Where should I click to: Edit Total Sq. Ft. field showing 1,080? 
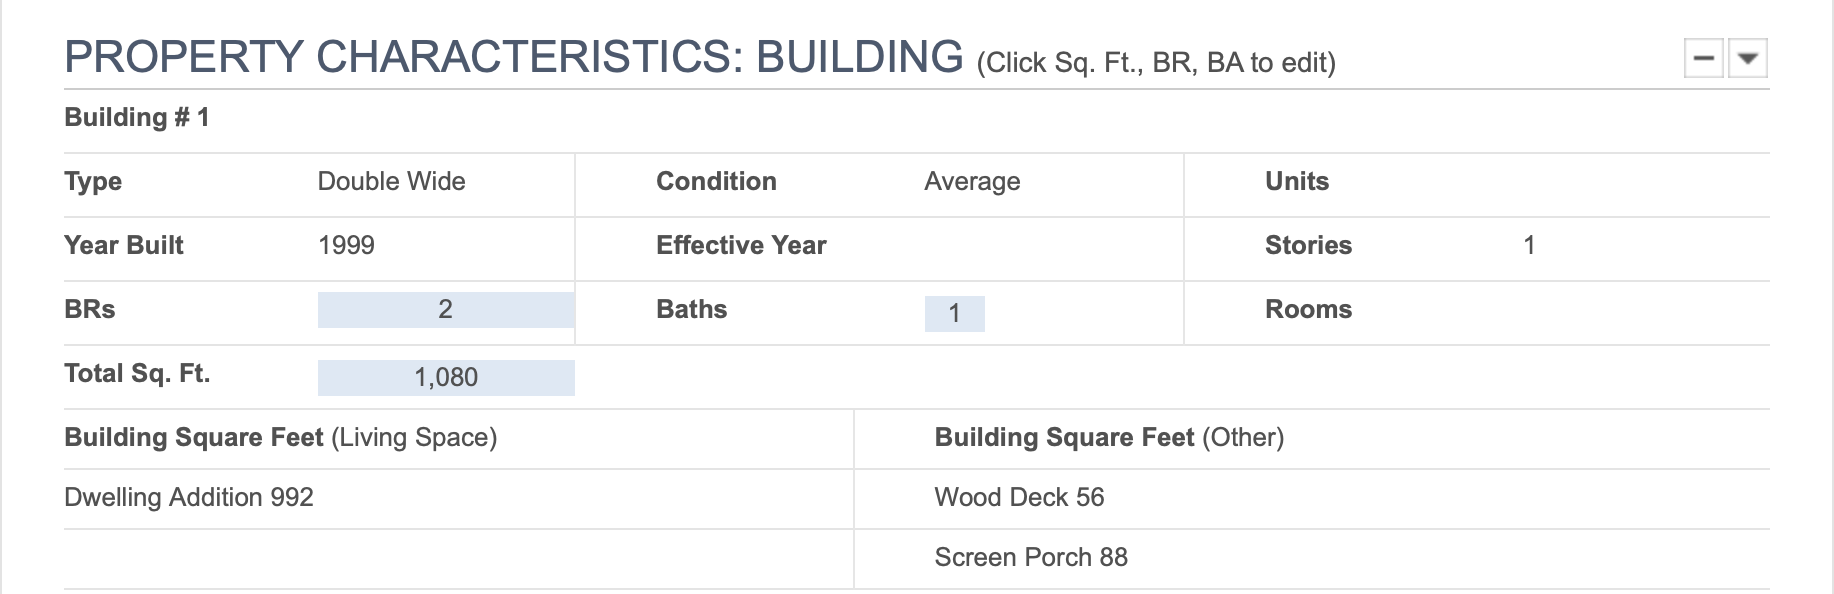click(x=446, y=378)
